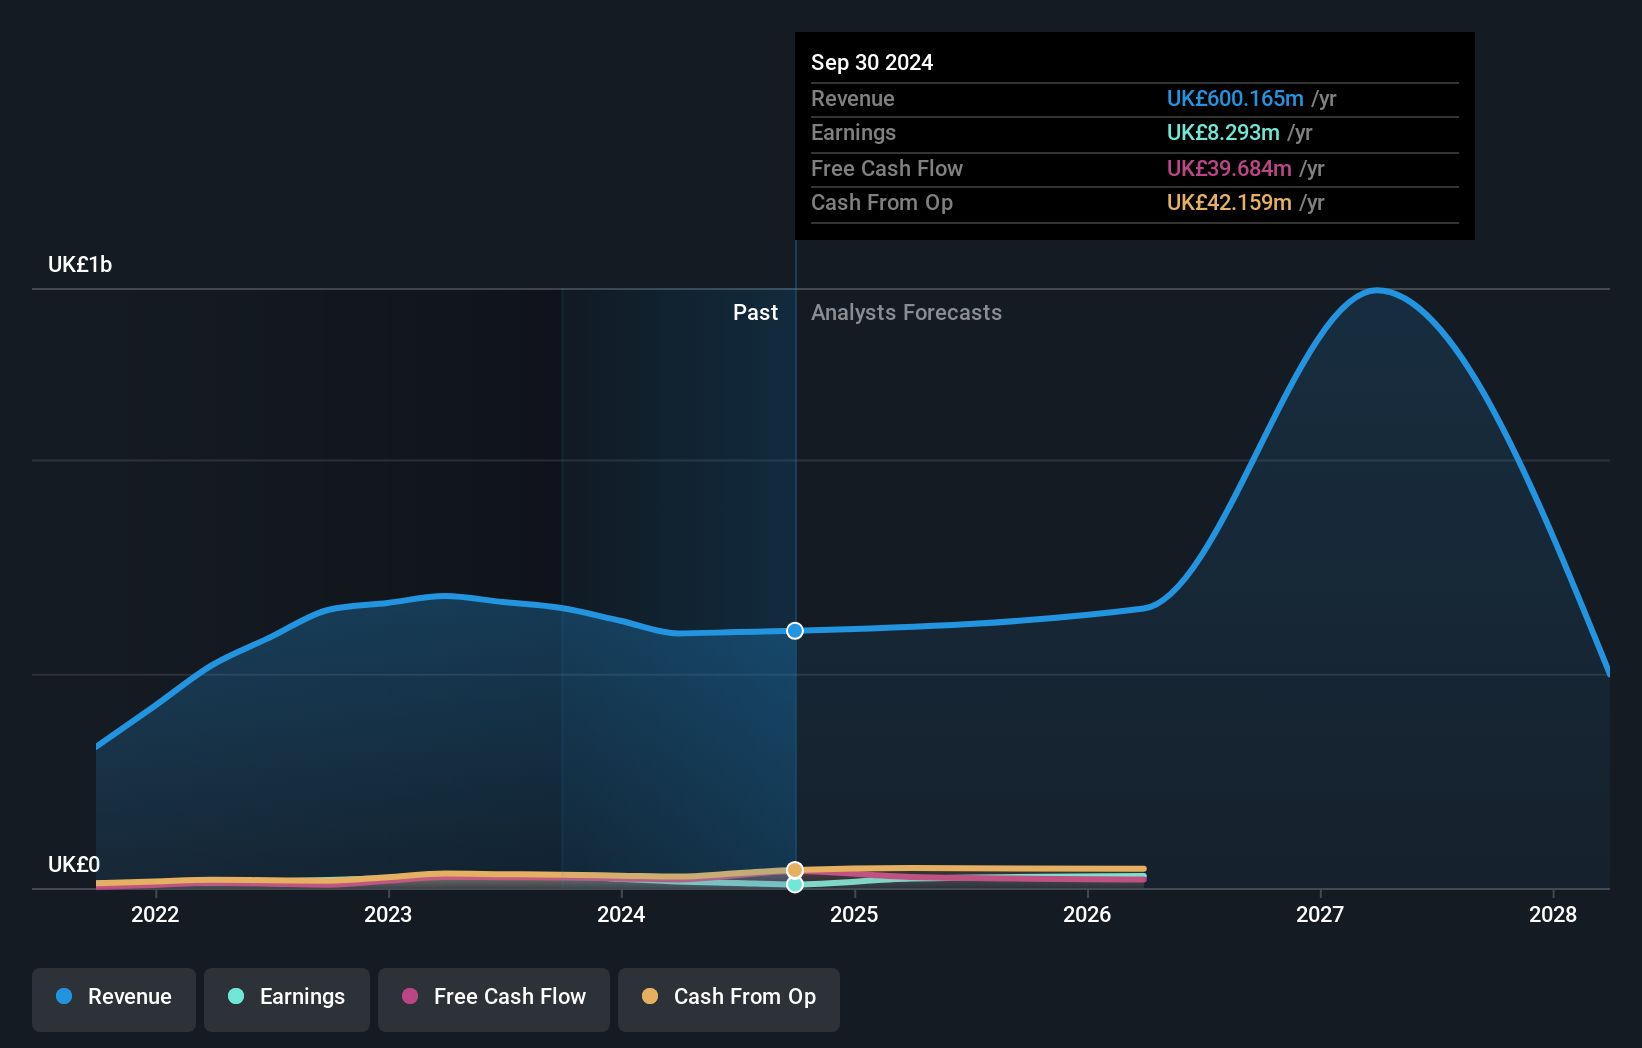Click the Past section label
The width and height of the screenshot is (1642, 1048).
(x=755, y=313)
